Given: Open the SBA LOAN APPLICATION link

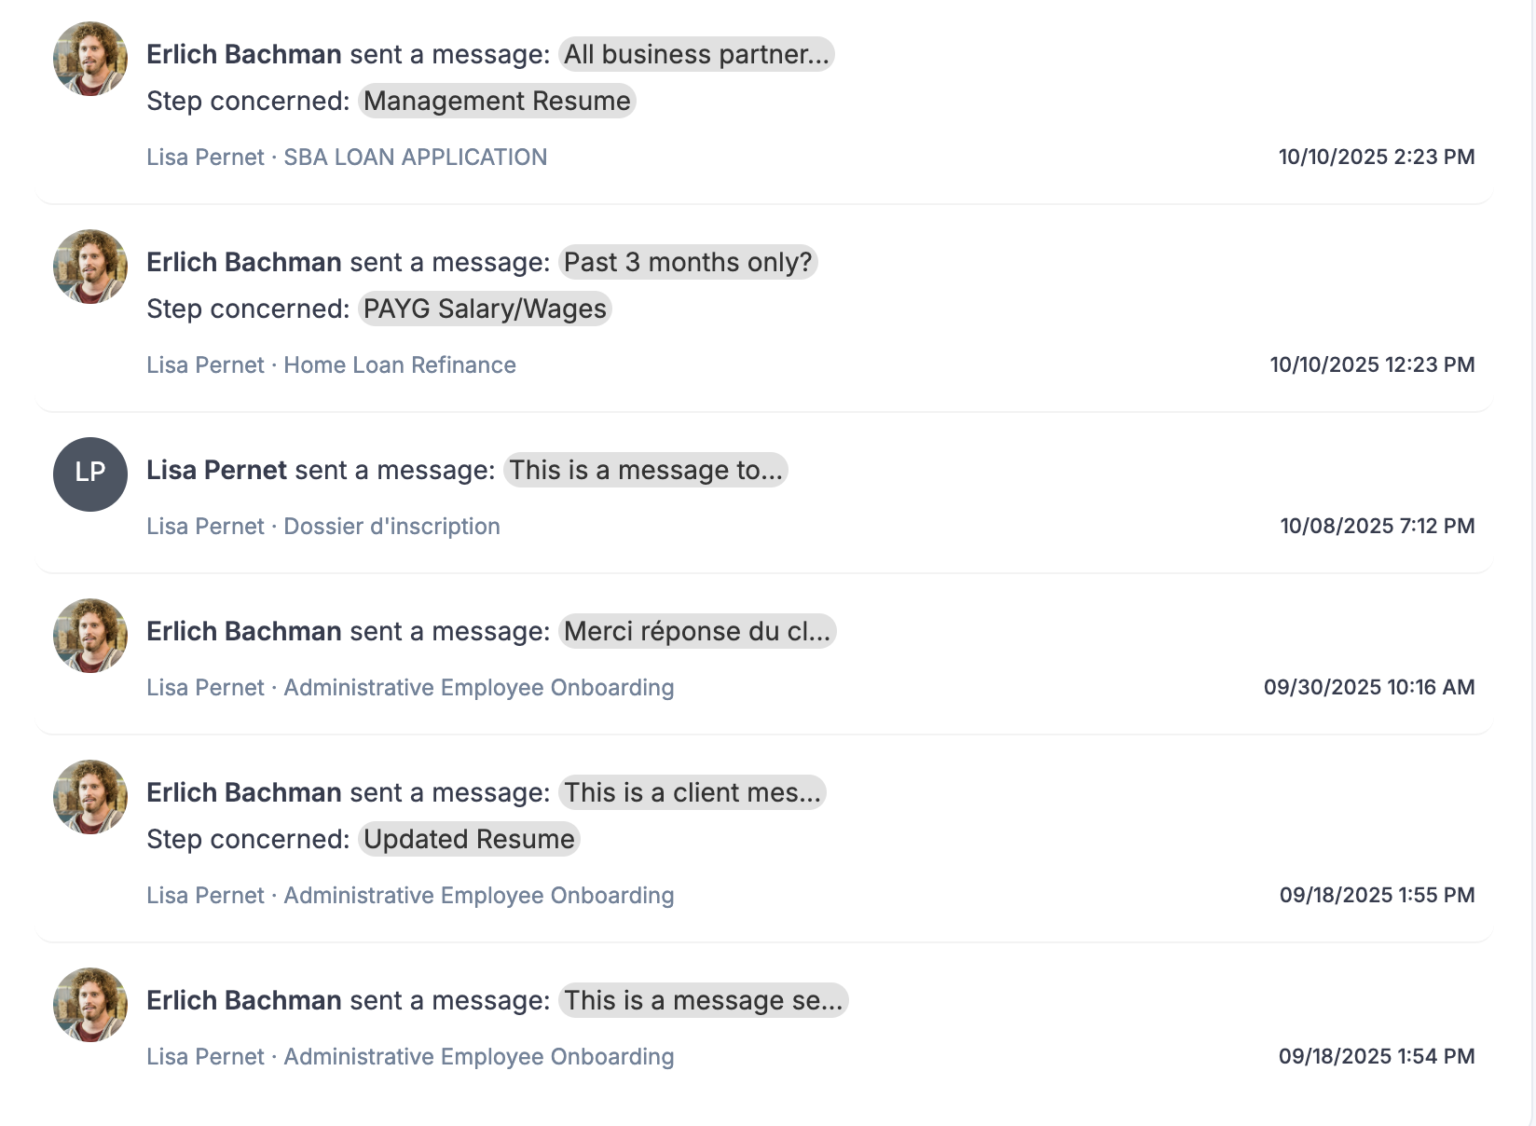Looking at the screenshot, I should click(x=414, y=157).
